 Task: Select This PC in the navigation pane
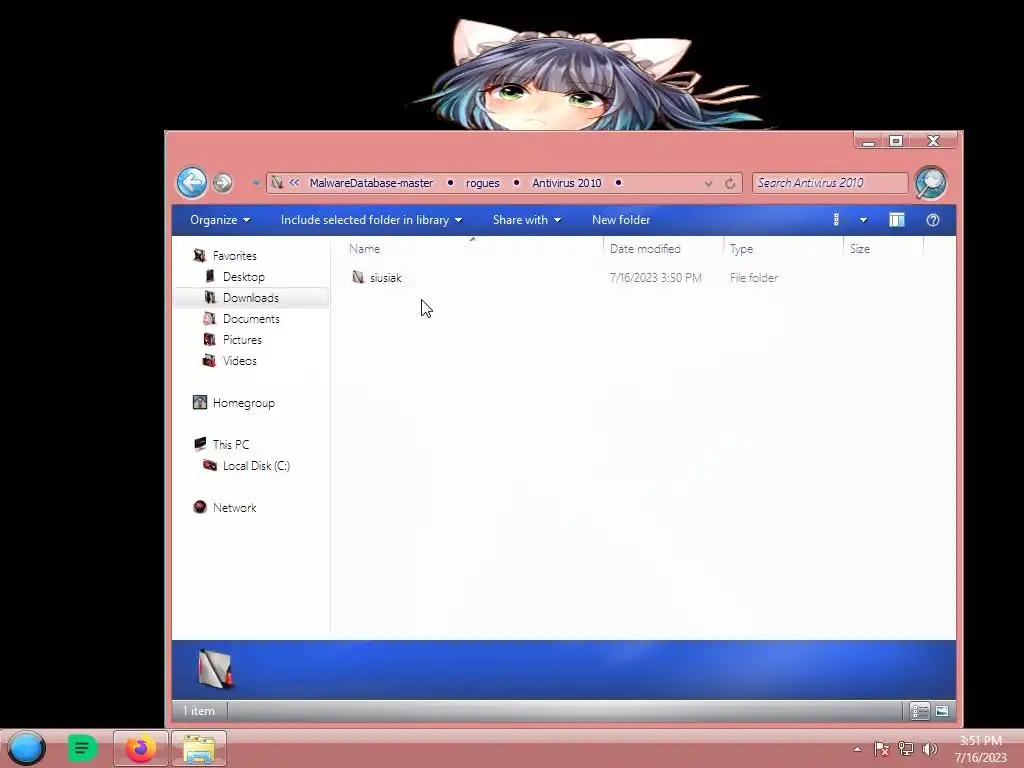[x=231, y=445]
